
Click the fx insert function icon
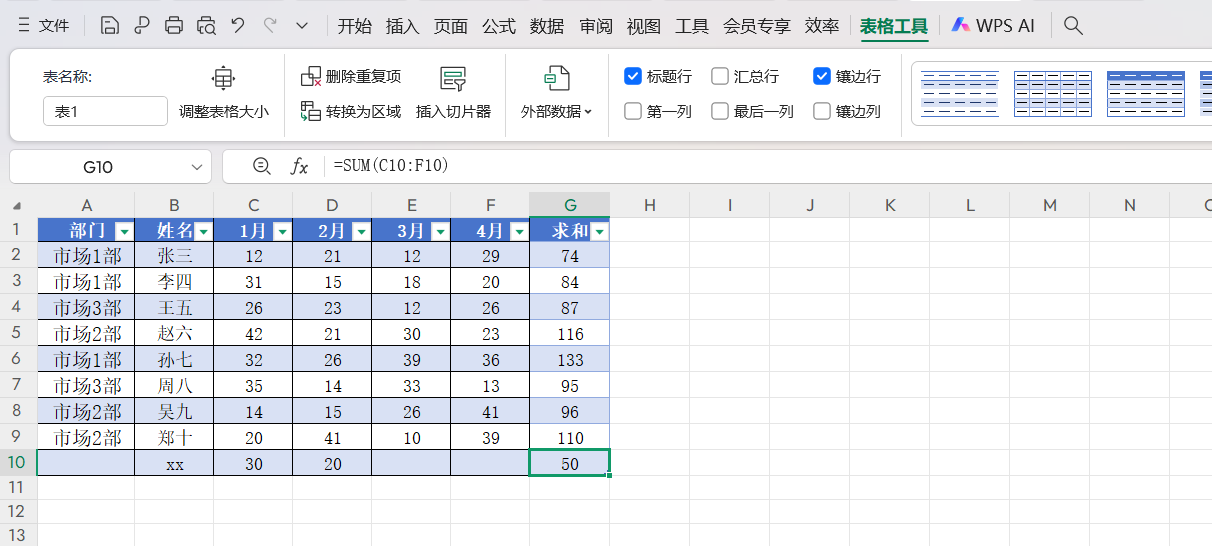click(x=299, y=166)
